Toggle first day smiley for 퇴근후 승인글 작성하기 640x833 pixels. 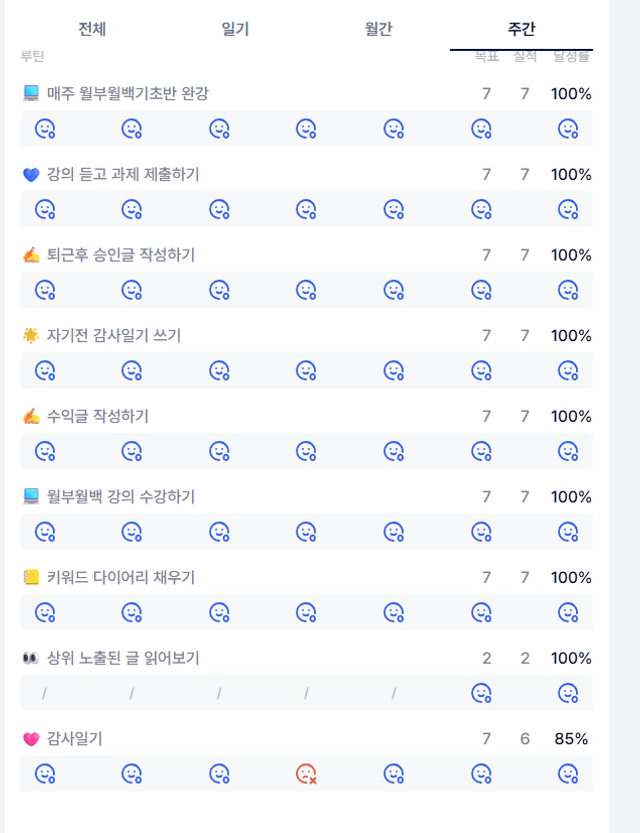point(45,290)
